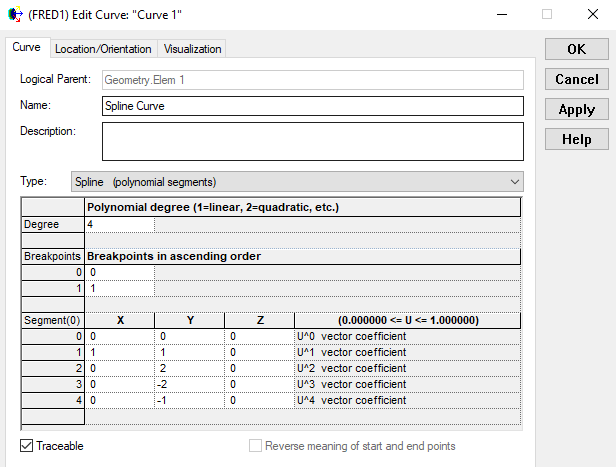Screen dimensions: 616x467
Task: Click the Z cell of the U^3 row
Action: (259, 384)
